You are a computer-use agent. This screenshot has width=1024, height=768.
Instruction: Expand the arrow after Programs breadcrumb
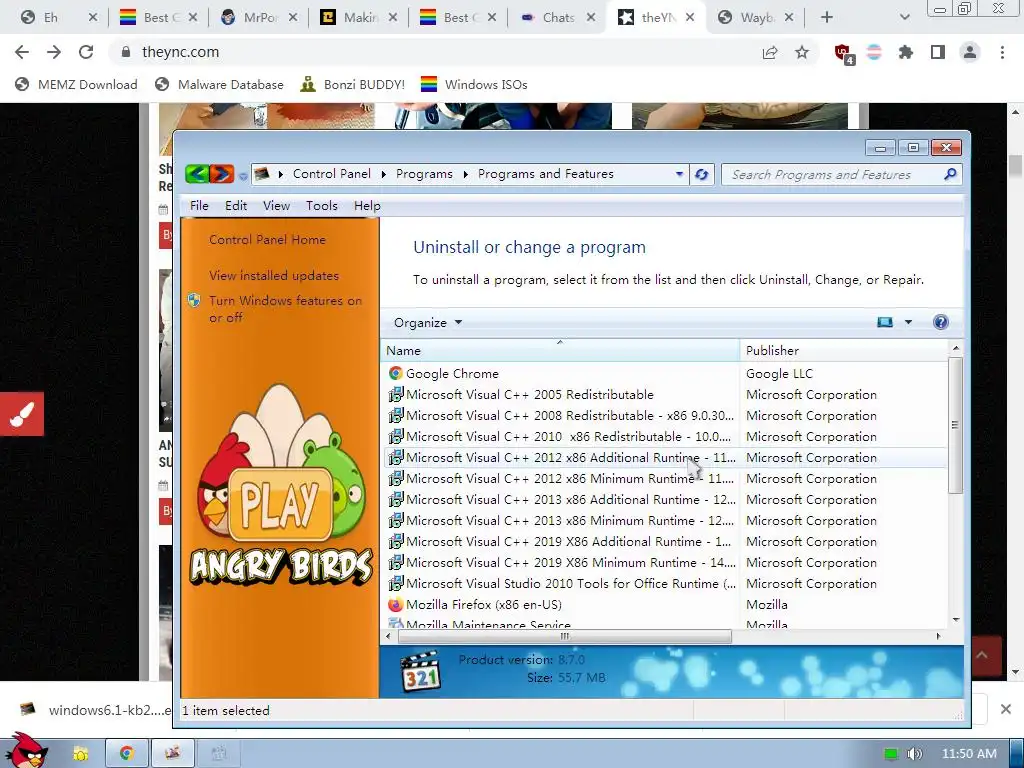466,174
